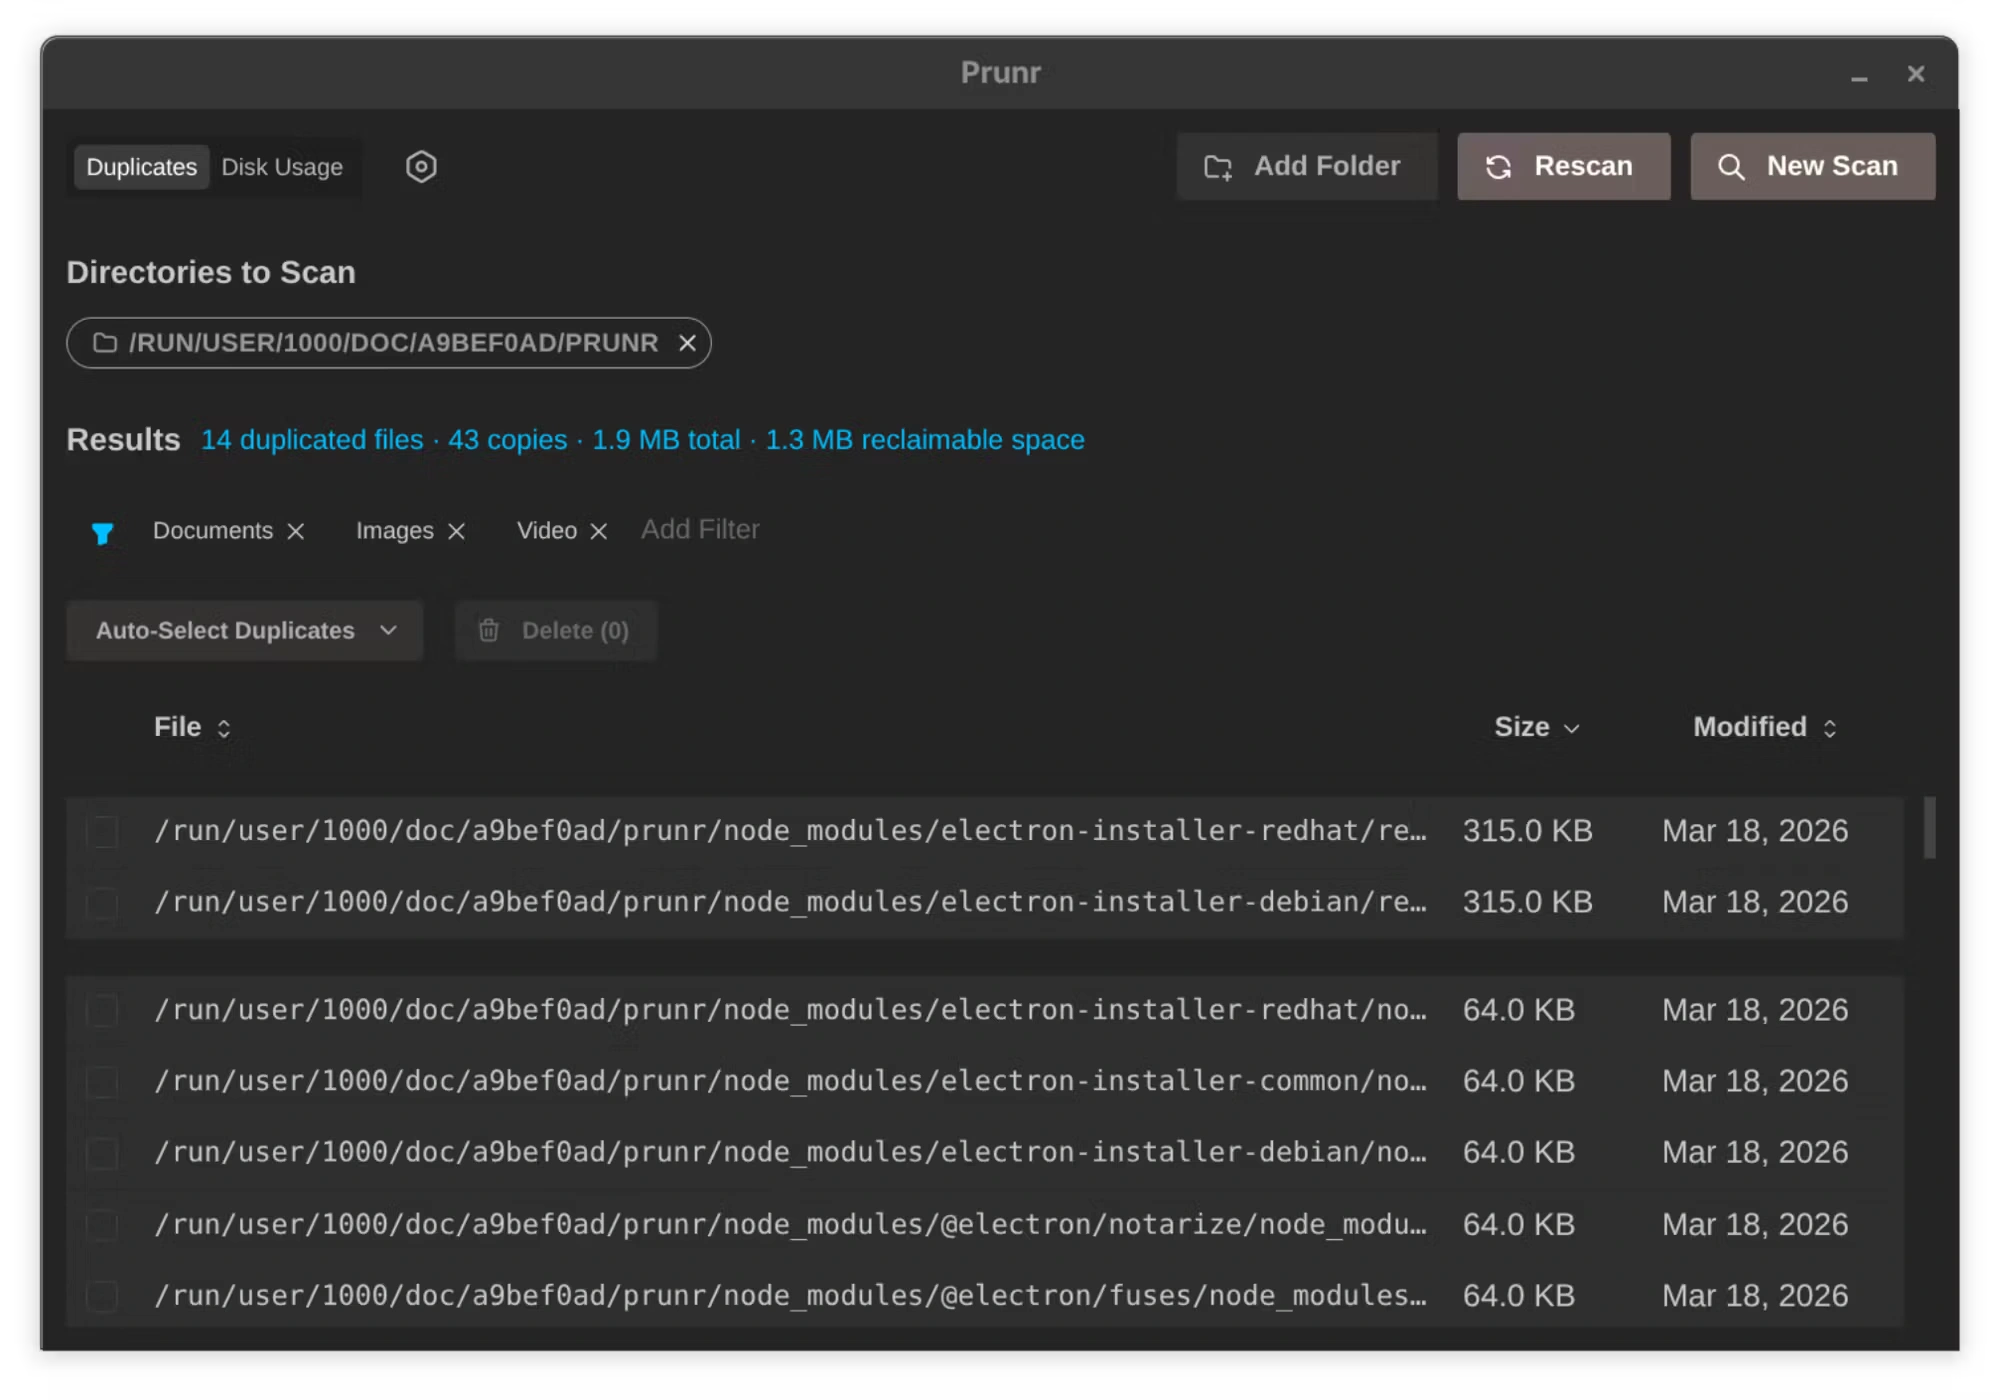Remove the Video filter chip
This screenshot has height=1400, width=2000.
point(599,531)
